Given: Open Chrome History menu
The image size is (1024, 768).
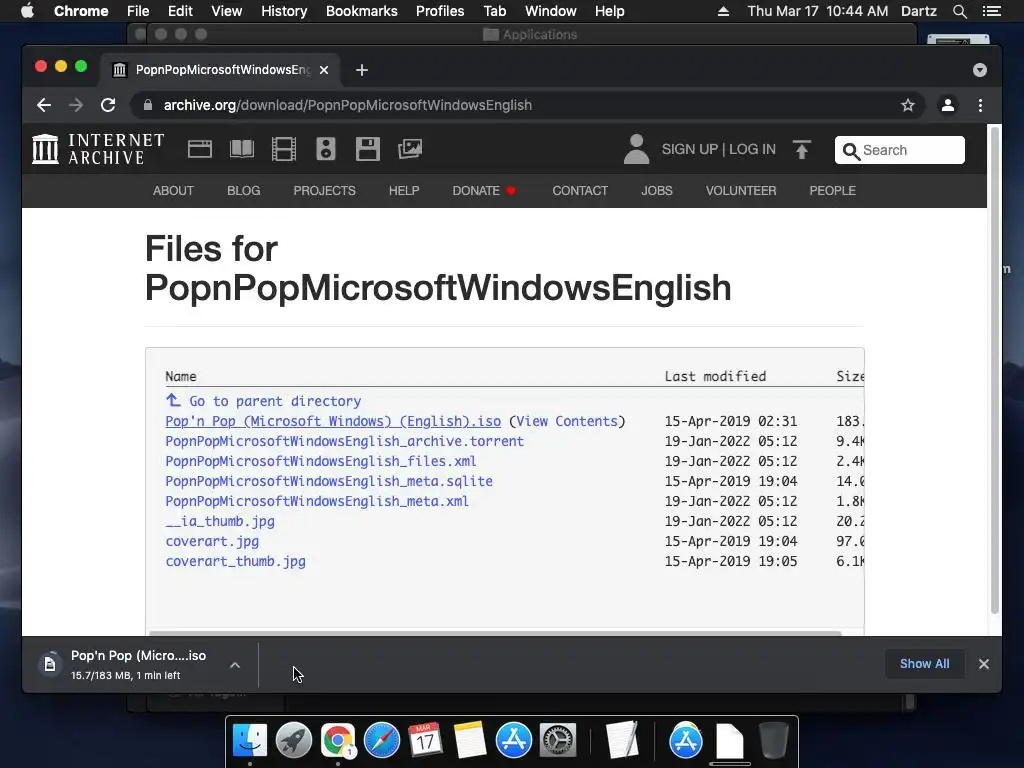Looking at the screenshot, I should tap(283, 11).
